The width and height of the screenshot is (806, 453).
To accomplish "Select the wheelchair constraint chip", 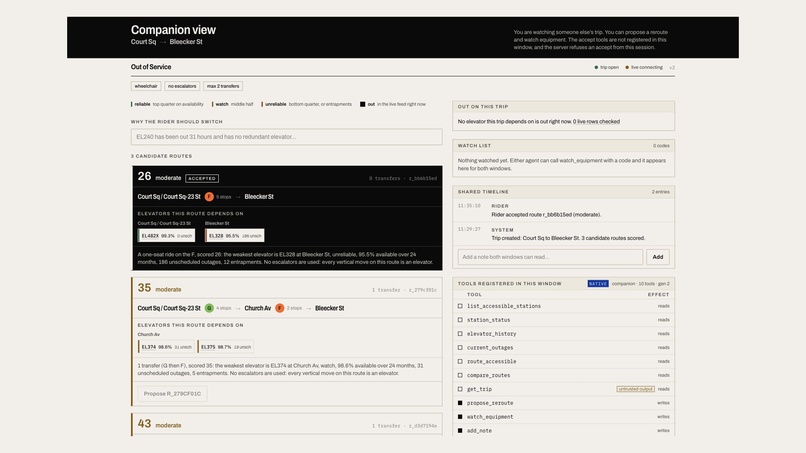I will pyautogui.click(x=146, y=86).
